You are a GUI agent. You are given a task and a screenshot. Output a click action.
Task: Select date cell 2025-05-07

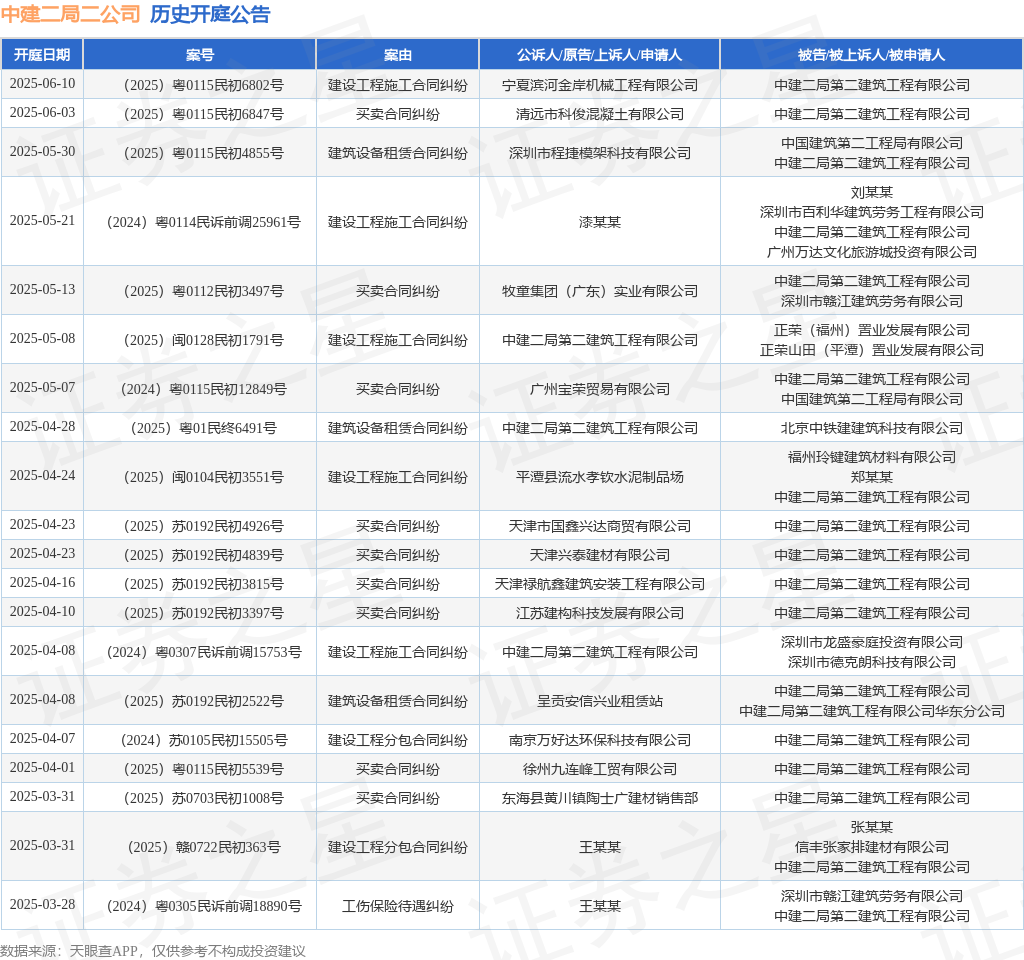[x=42, y=387]
